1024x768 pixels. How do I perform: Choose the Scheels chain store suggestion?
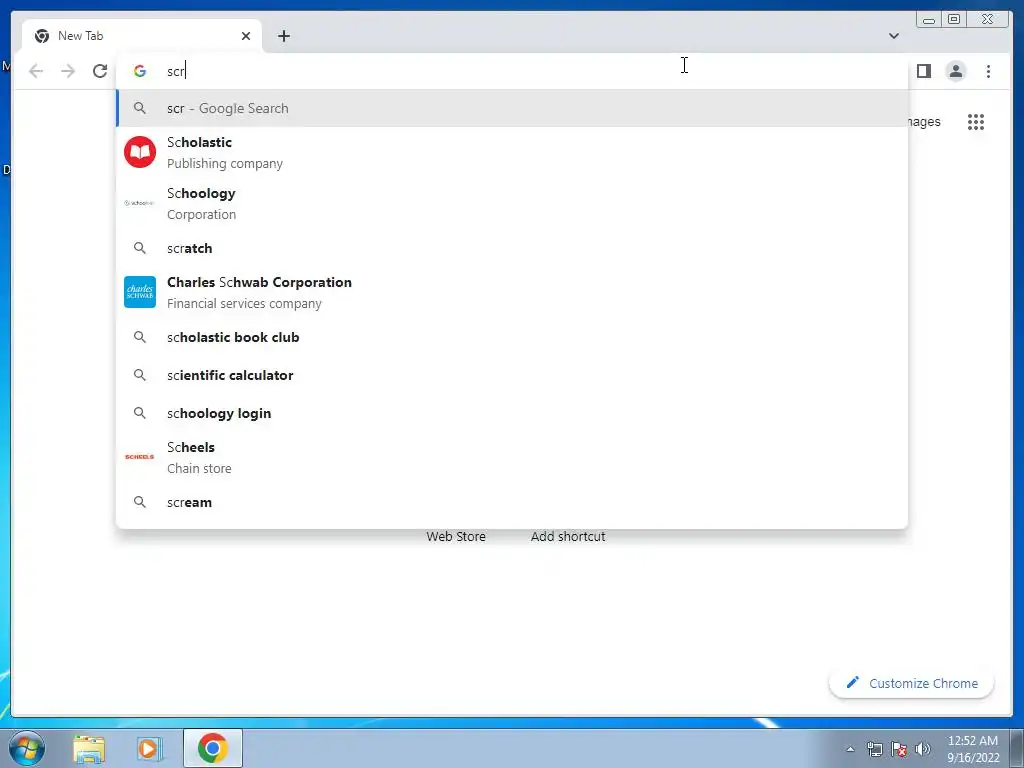512,456
